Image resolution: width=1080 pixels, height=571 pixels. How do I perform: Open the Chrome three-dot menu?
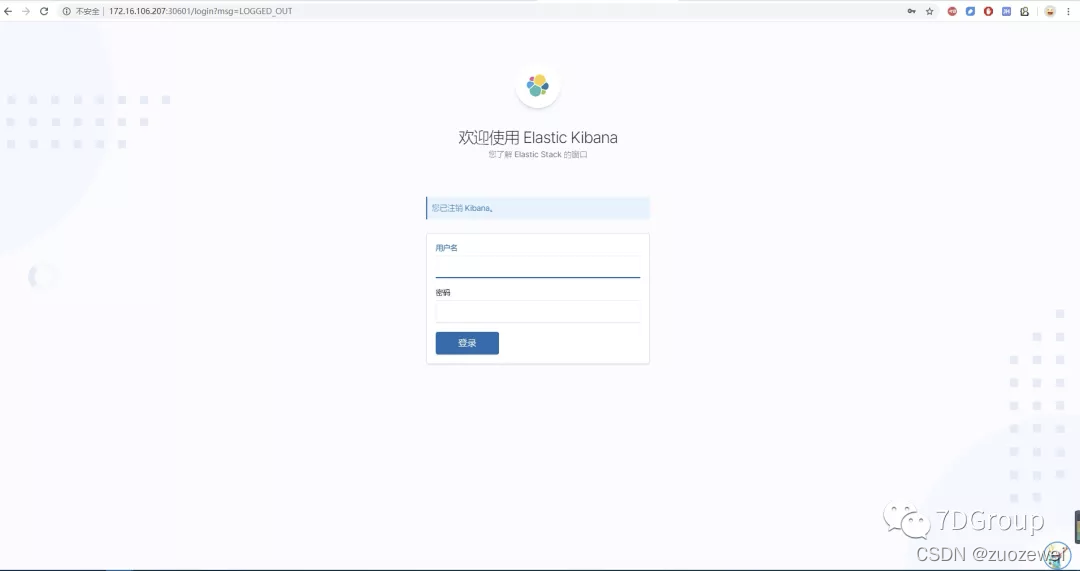pos(1068,11)
